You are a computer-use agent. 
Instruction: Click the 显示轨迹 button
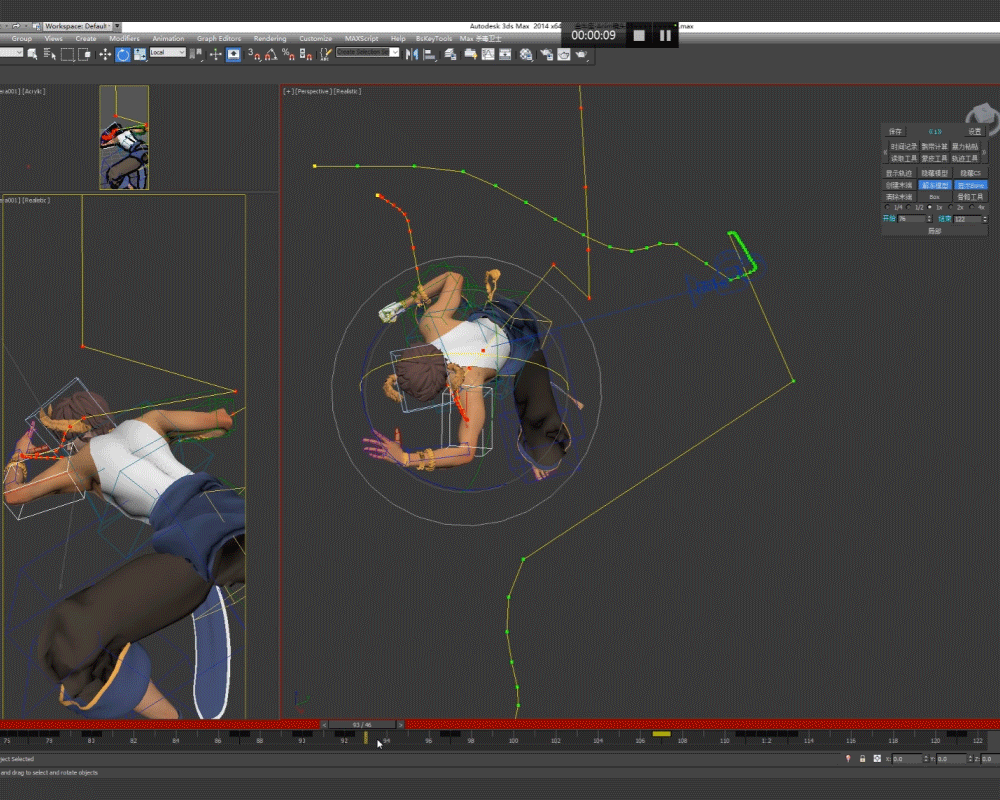tap(899, 173)
